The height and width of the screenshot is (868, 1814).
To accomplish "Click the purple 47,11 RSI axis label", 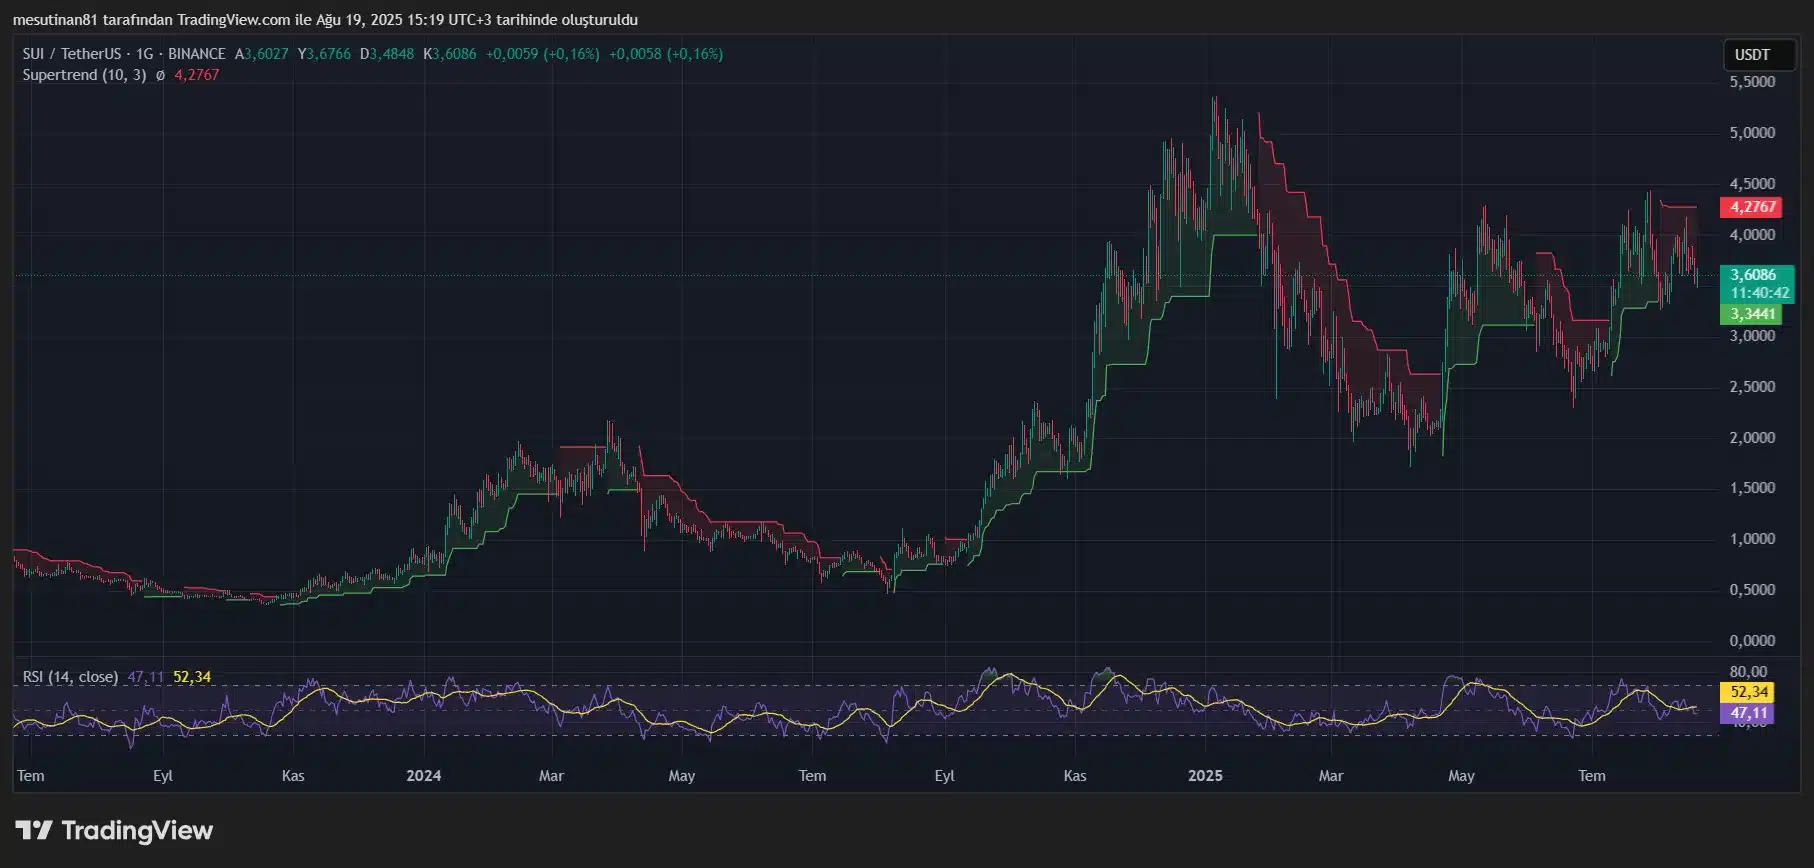I will click(x=1749, y=713).
